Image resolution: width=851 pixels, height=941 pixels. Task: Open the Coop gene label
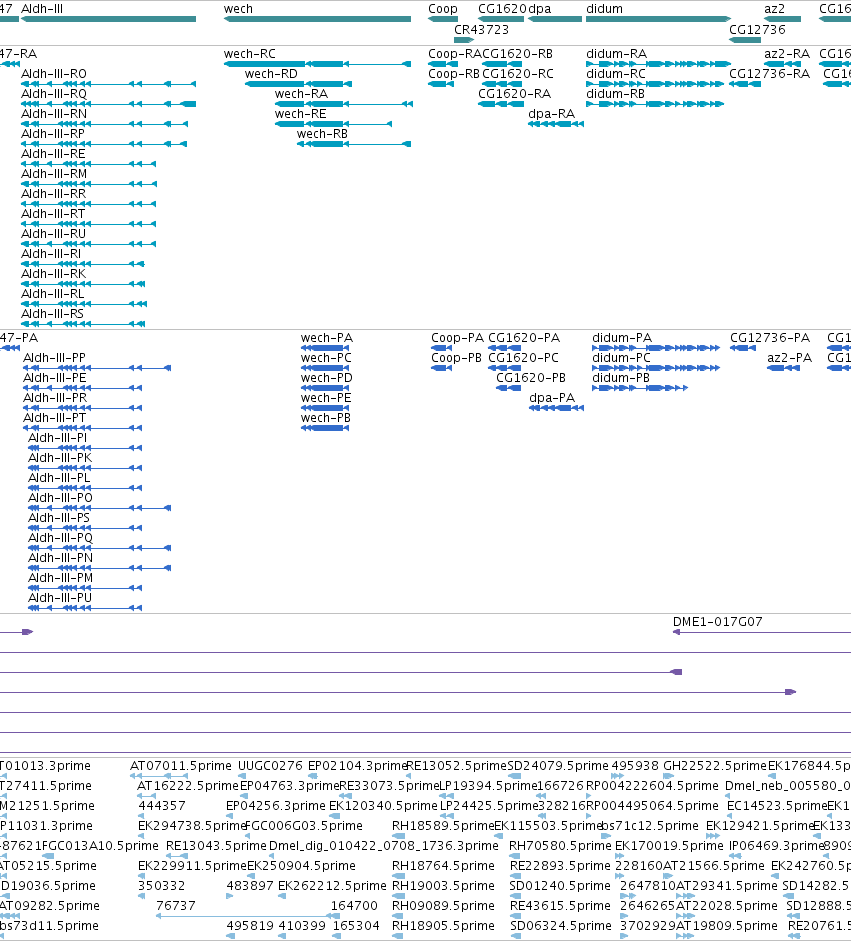[443, 9]
